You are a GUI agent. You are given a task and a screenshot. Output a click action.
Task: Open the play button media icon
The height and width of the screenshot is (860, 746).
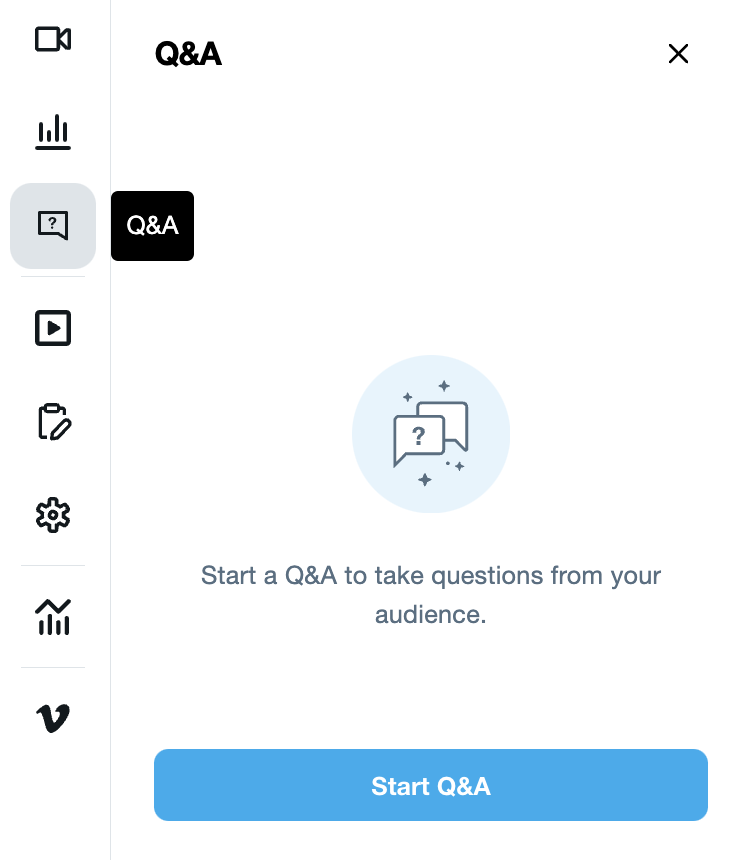(53, 328)
